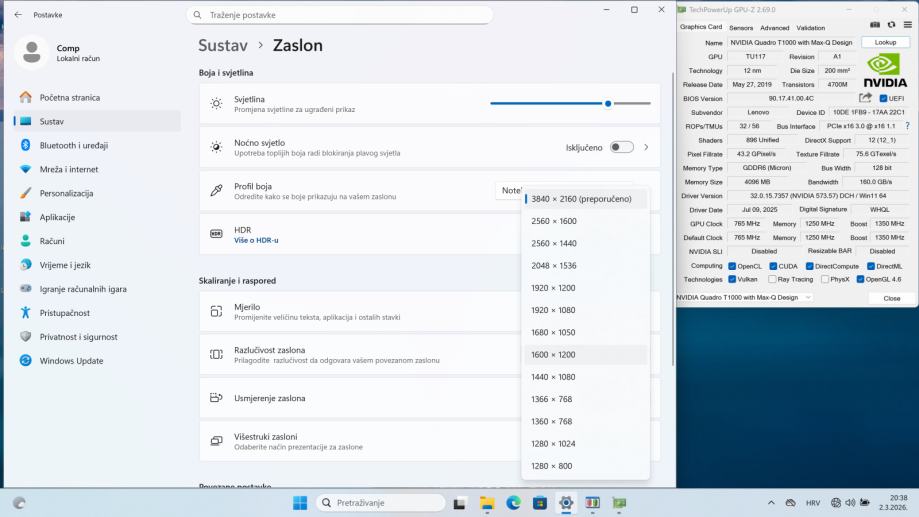Click the volume icon in system tray

click(850, 503)
